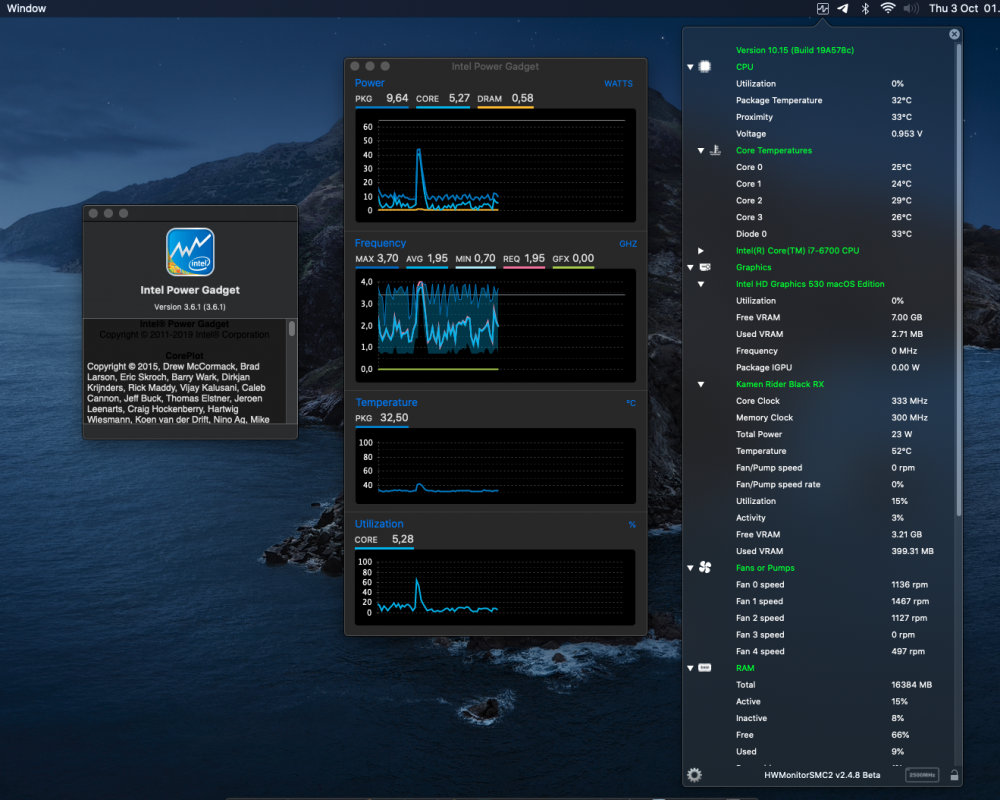Click the WATTS unit label
Screen dimensions: 1000x800
(618, 84)
